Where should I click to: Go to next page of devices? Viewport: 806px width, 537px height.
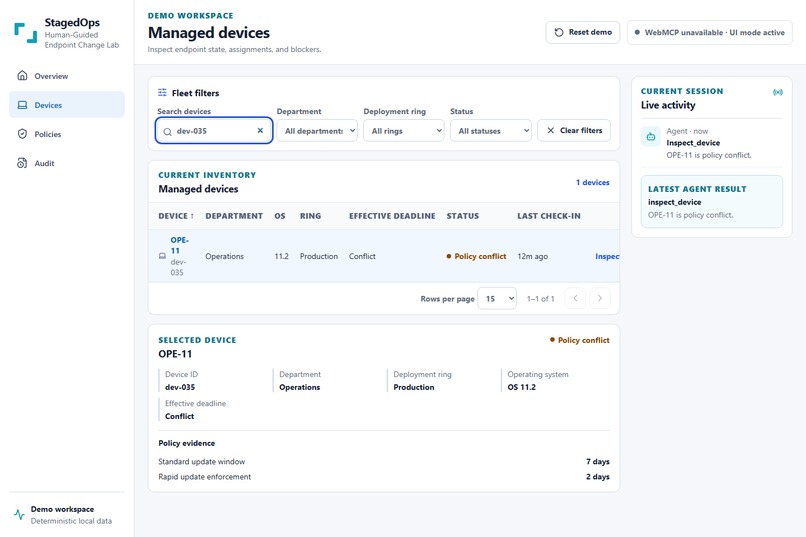pos(600,298)
